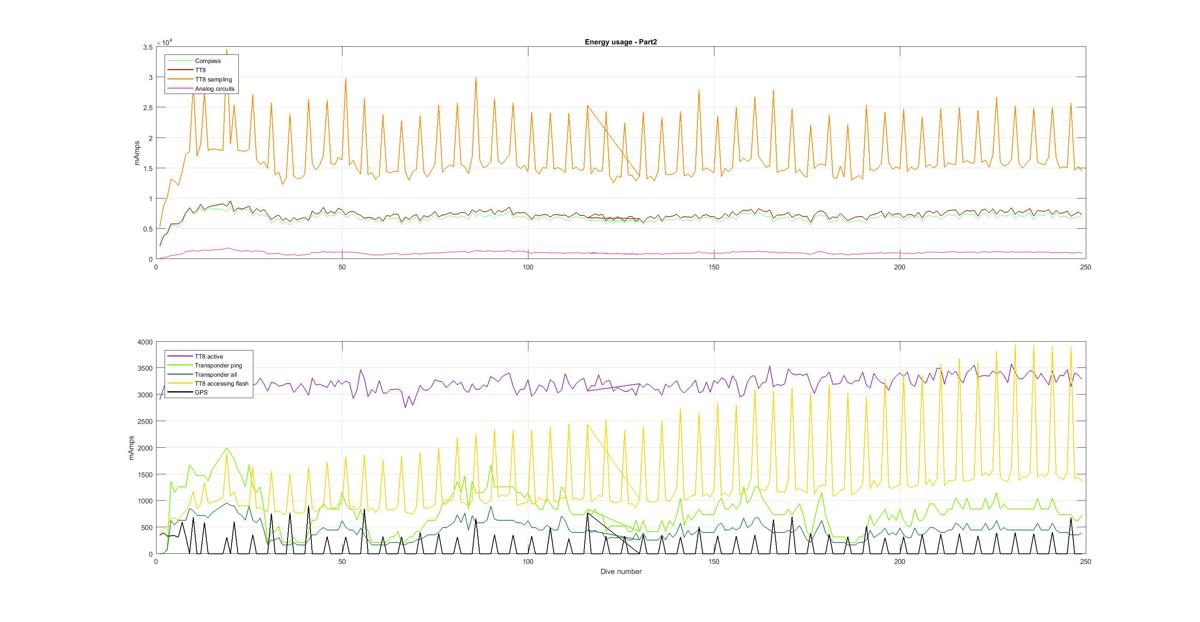Click the yellow TT8 accessing flash legend swatch
The width and height of the screenshot is (1200, 622).
click(180, 383)
